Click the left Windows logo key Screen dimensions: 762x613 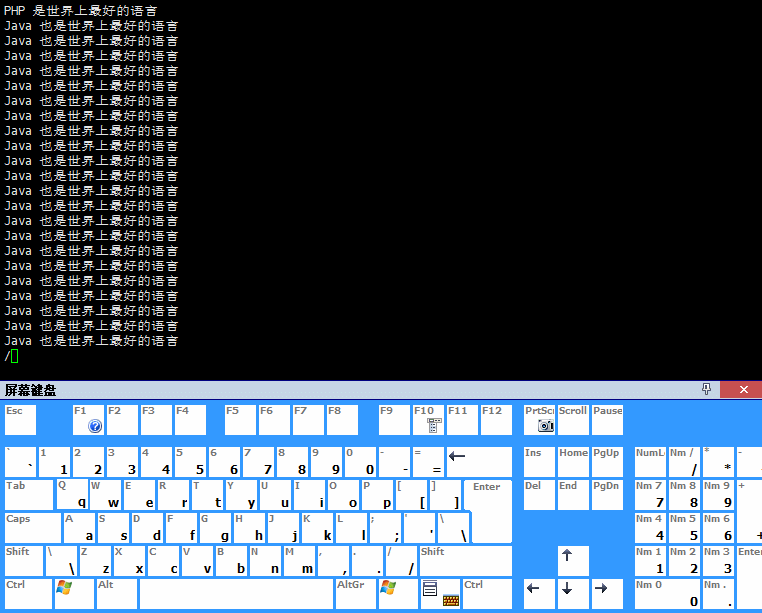click(74, 594)
